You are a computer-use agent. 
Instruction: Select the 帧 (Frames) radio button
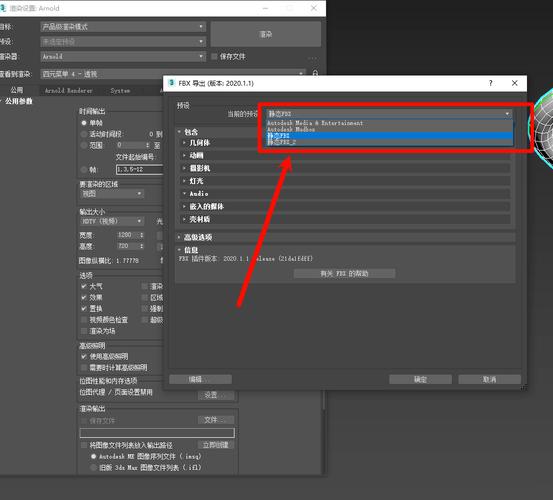[84, 170]
